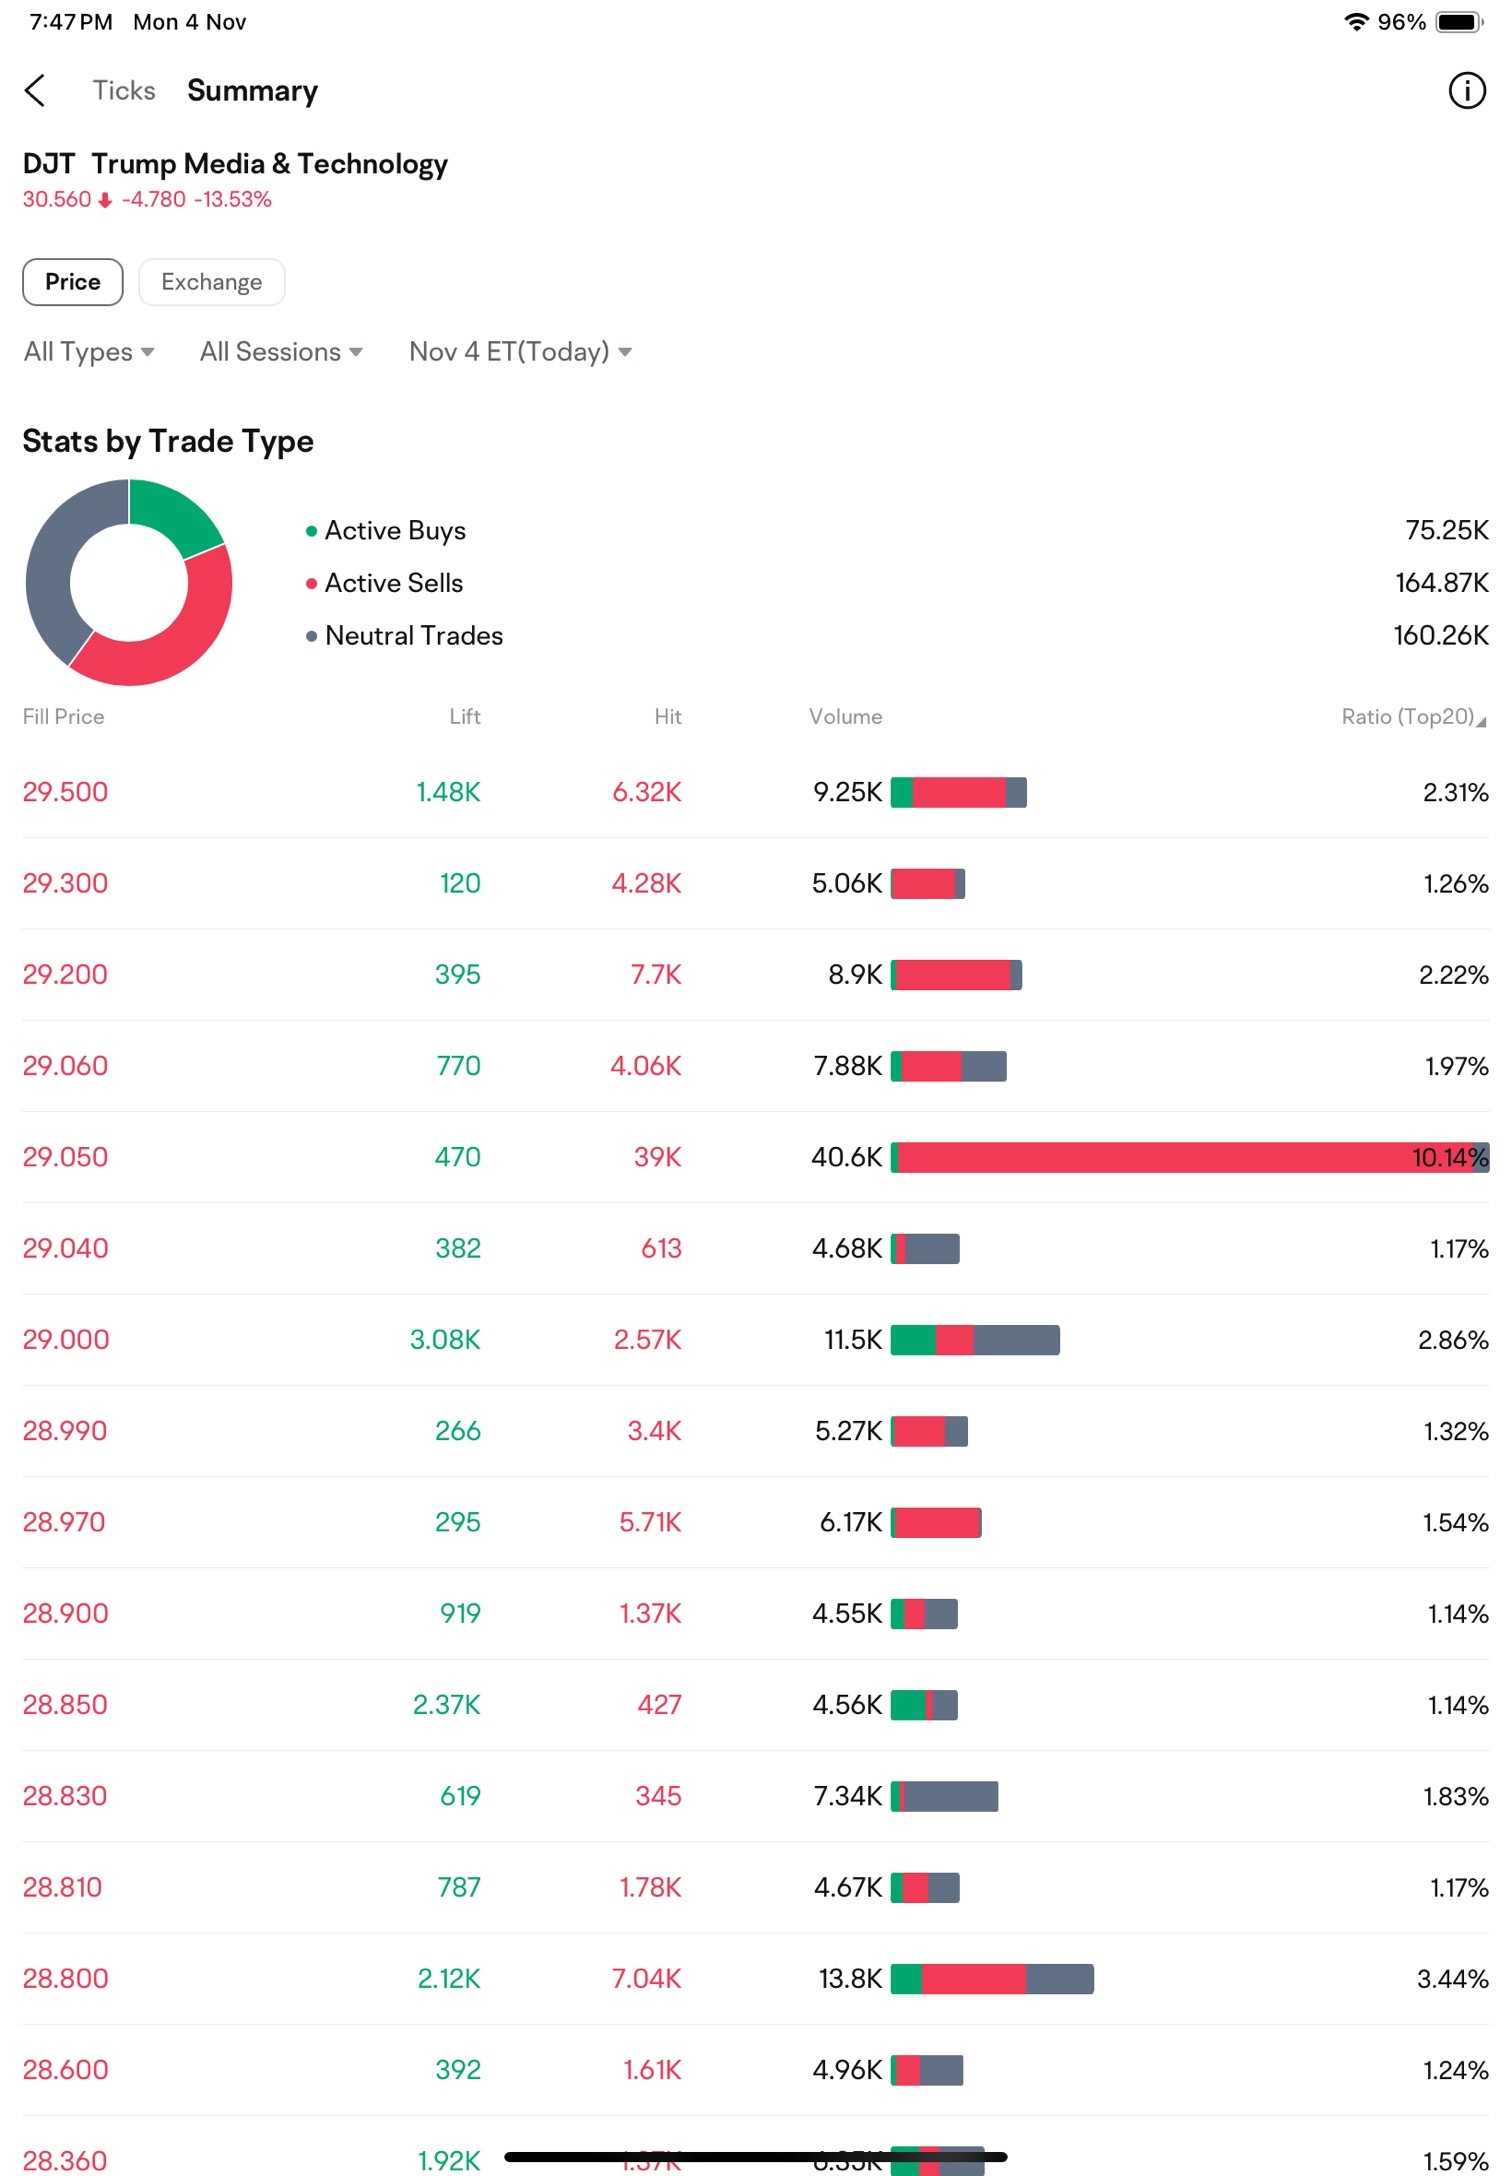Tap the red down-arrow price change icon

click(x=104, y=200)
